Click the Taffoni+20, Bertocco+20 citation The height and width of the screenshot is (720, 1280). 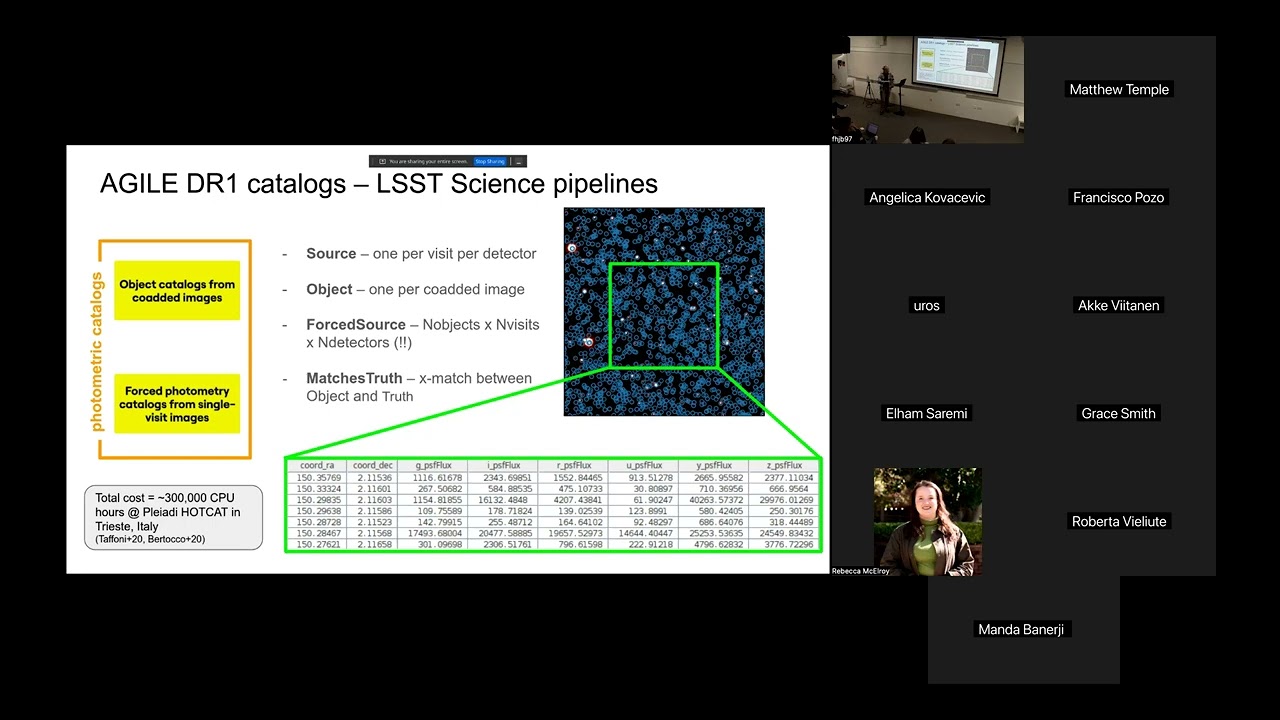[x=150, y=540]
